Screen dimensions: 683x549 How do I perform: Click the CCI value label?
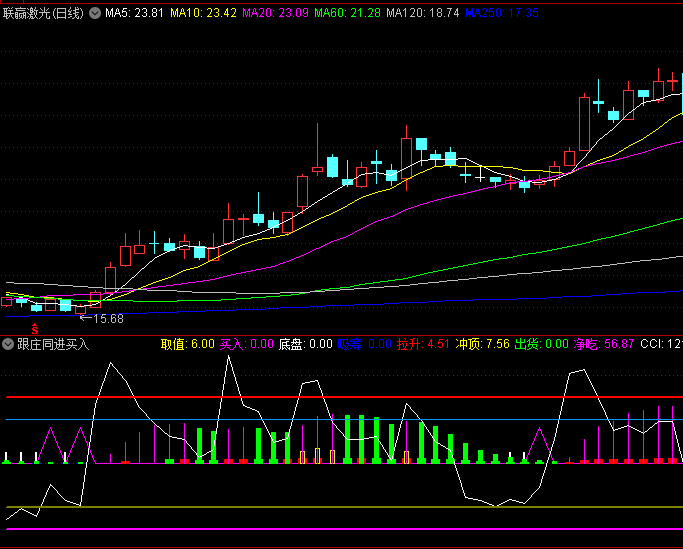click(x=661, y=344)
